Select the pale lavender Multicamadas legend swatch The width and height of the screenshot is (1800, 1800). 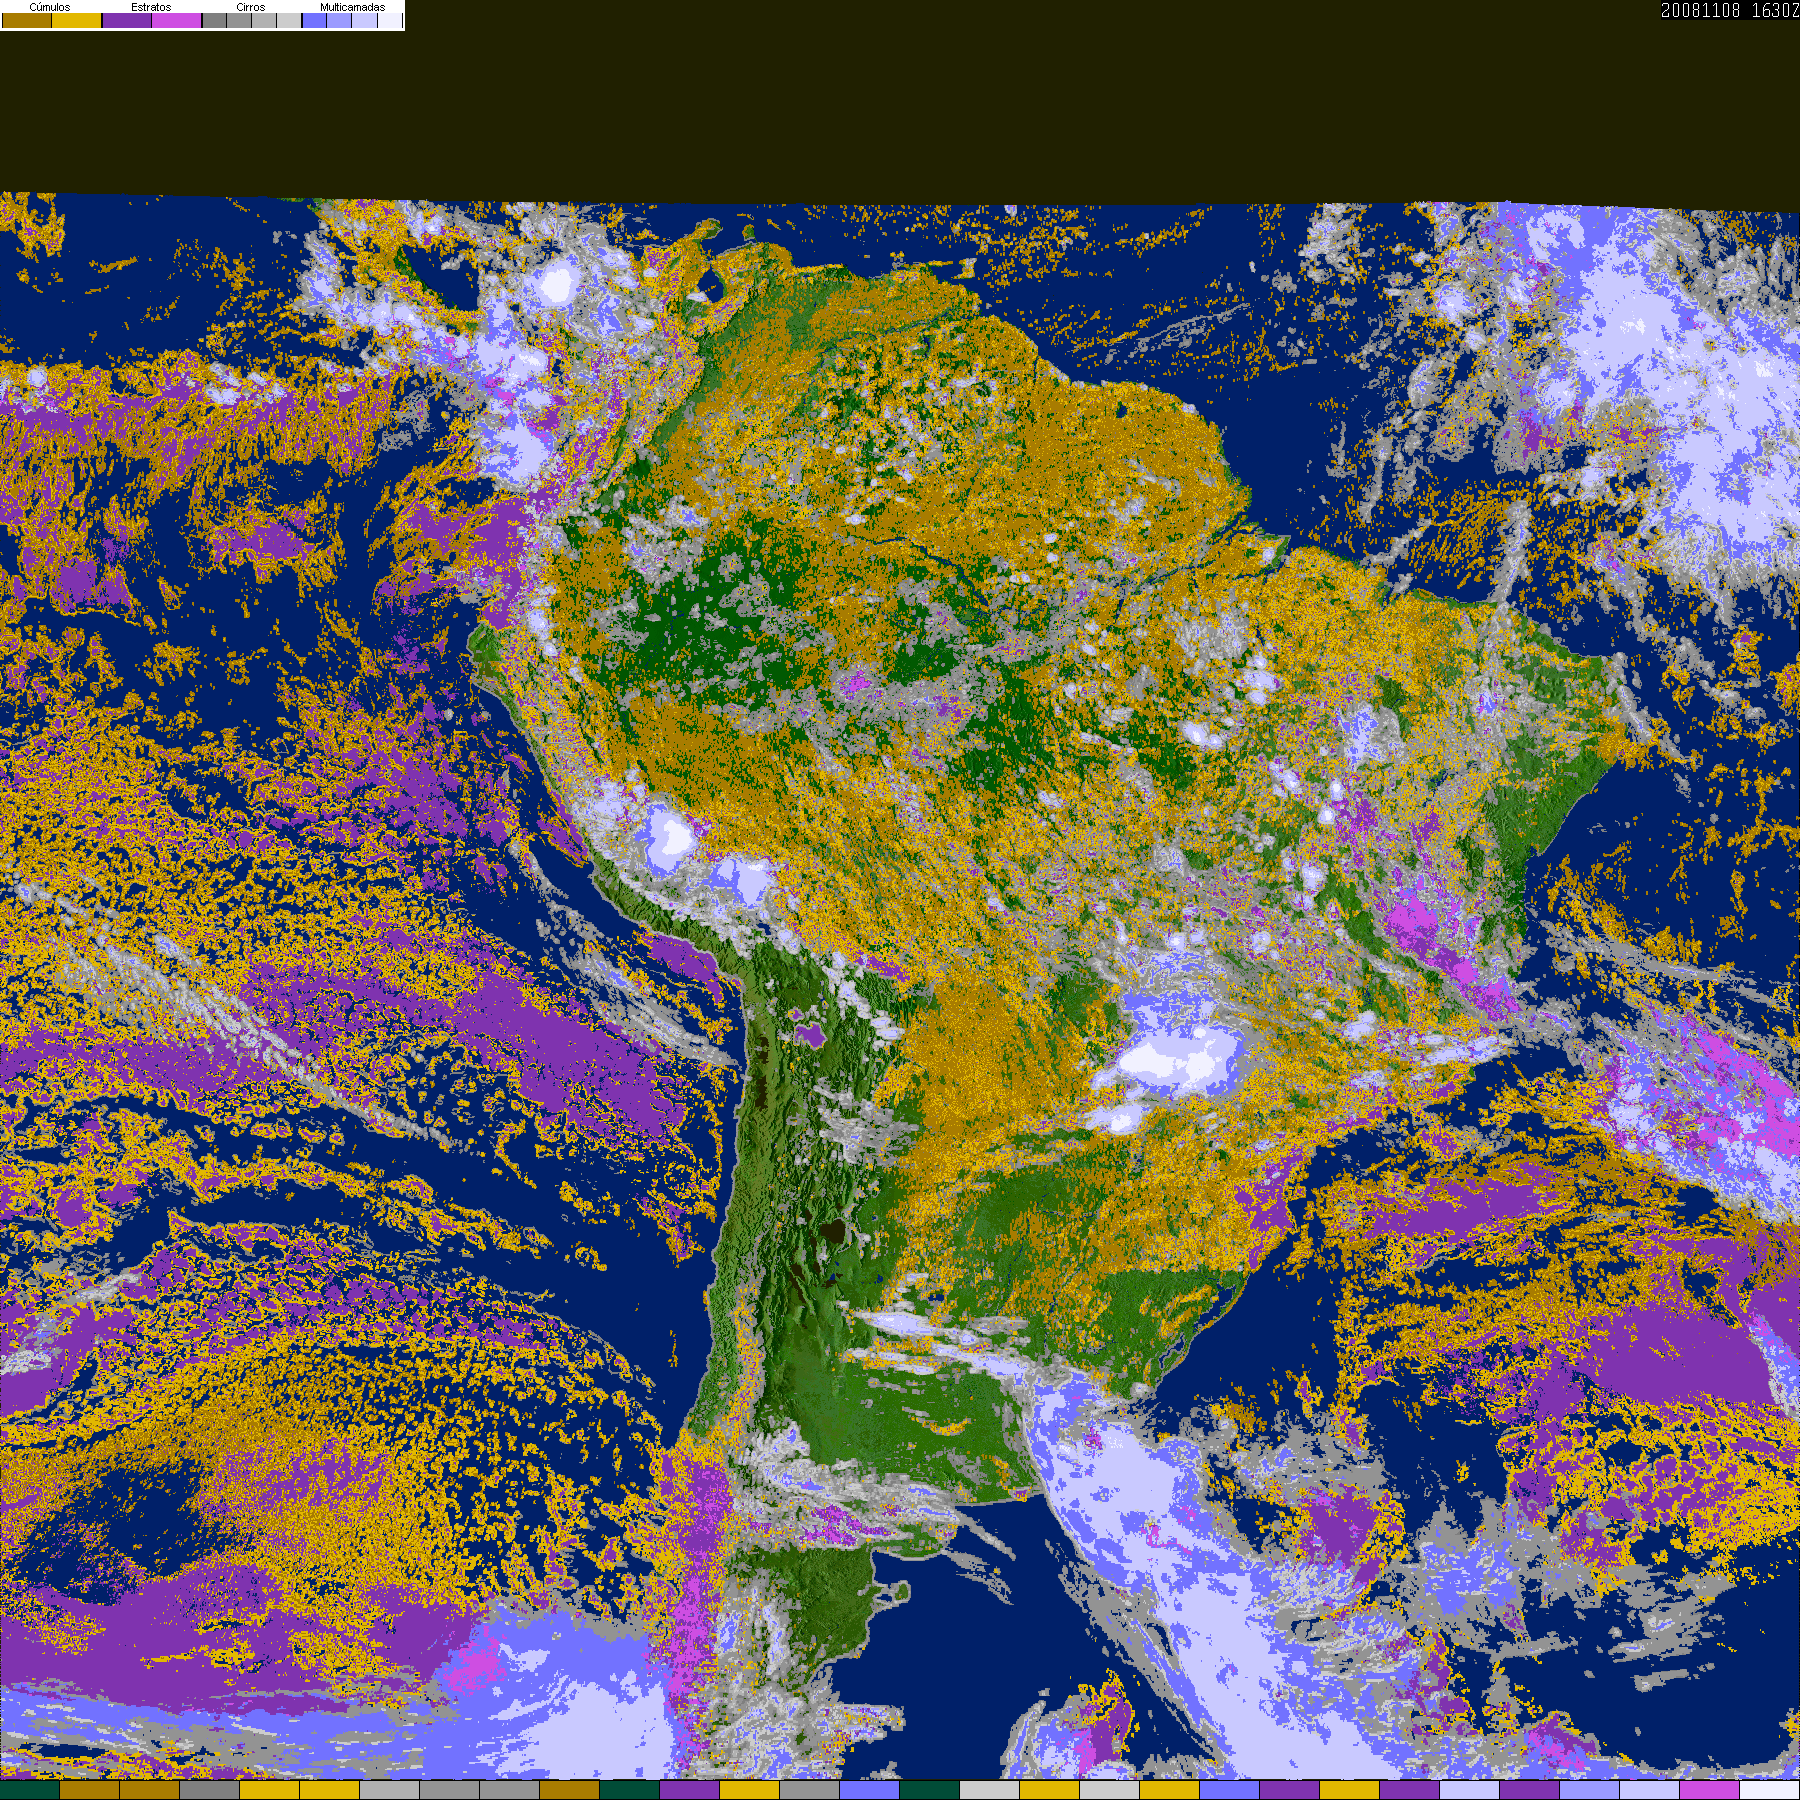pos(364,20)
